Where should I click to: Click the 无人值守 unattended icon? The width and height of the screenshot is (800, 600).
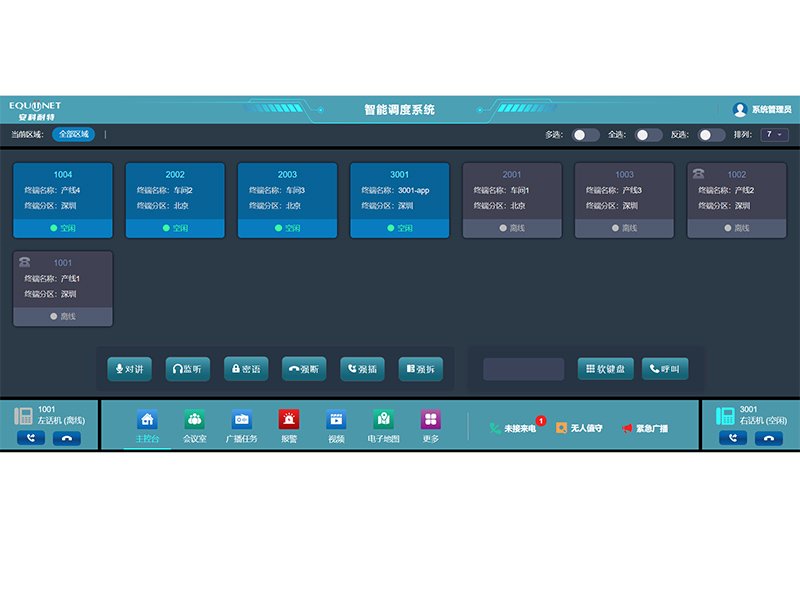(x=579, y=428)
